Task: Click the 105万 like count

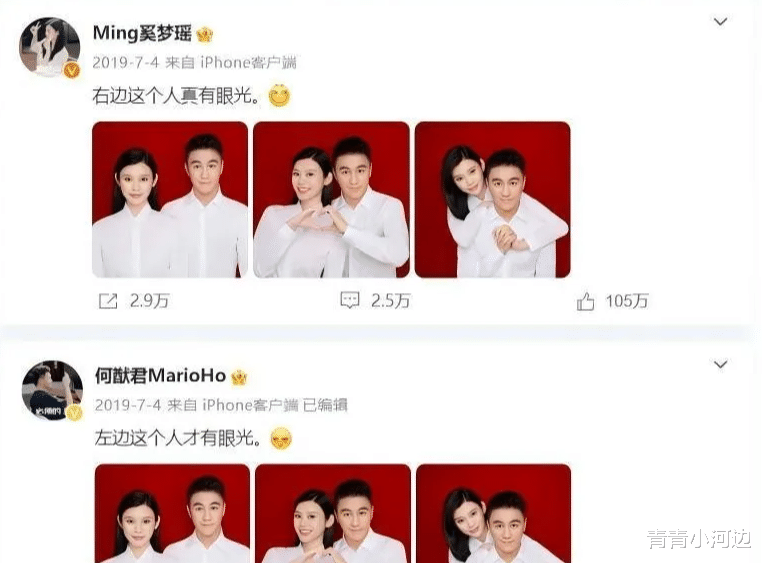Action: (627, 301)
